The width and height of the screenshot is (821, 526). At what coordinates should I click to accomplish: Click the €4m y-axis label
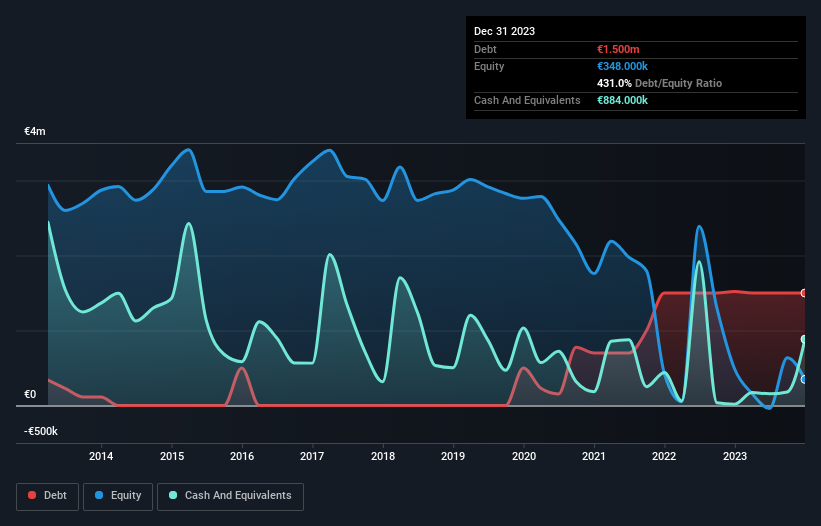[35, 131]
